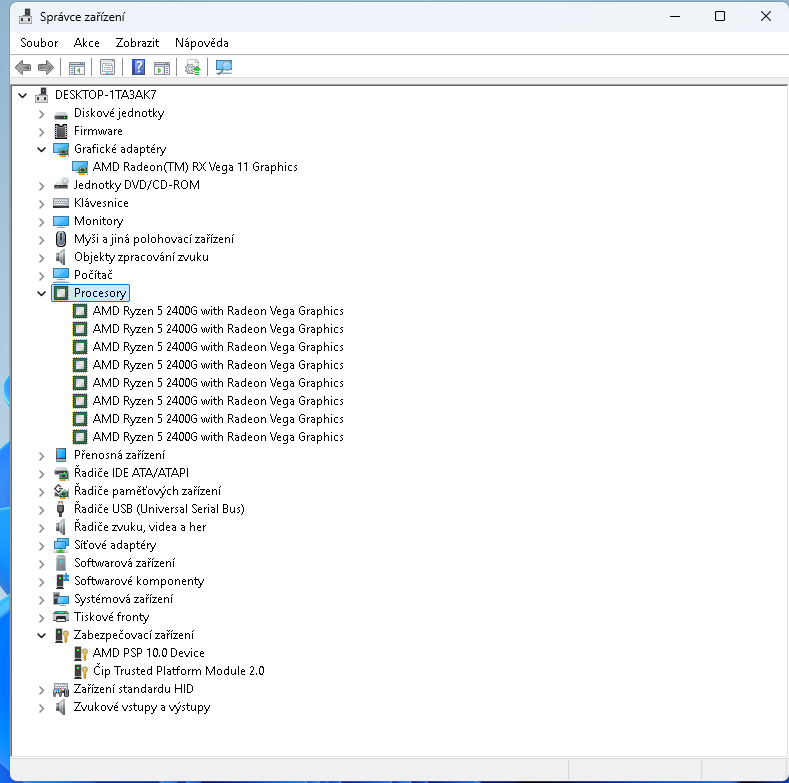This screenshot has height=783, width=789.
Task: Click the Procesory chip icon
Action: (x=61, y=293)
